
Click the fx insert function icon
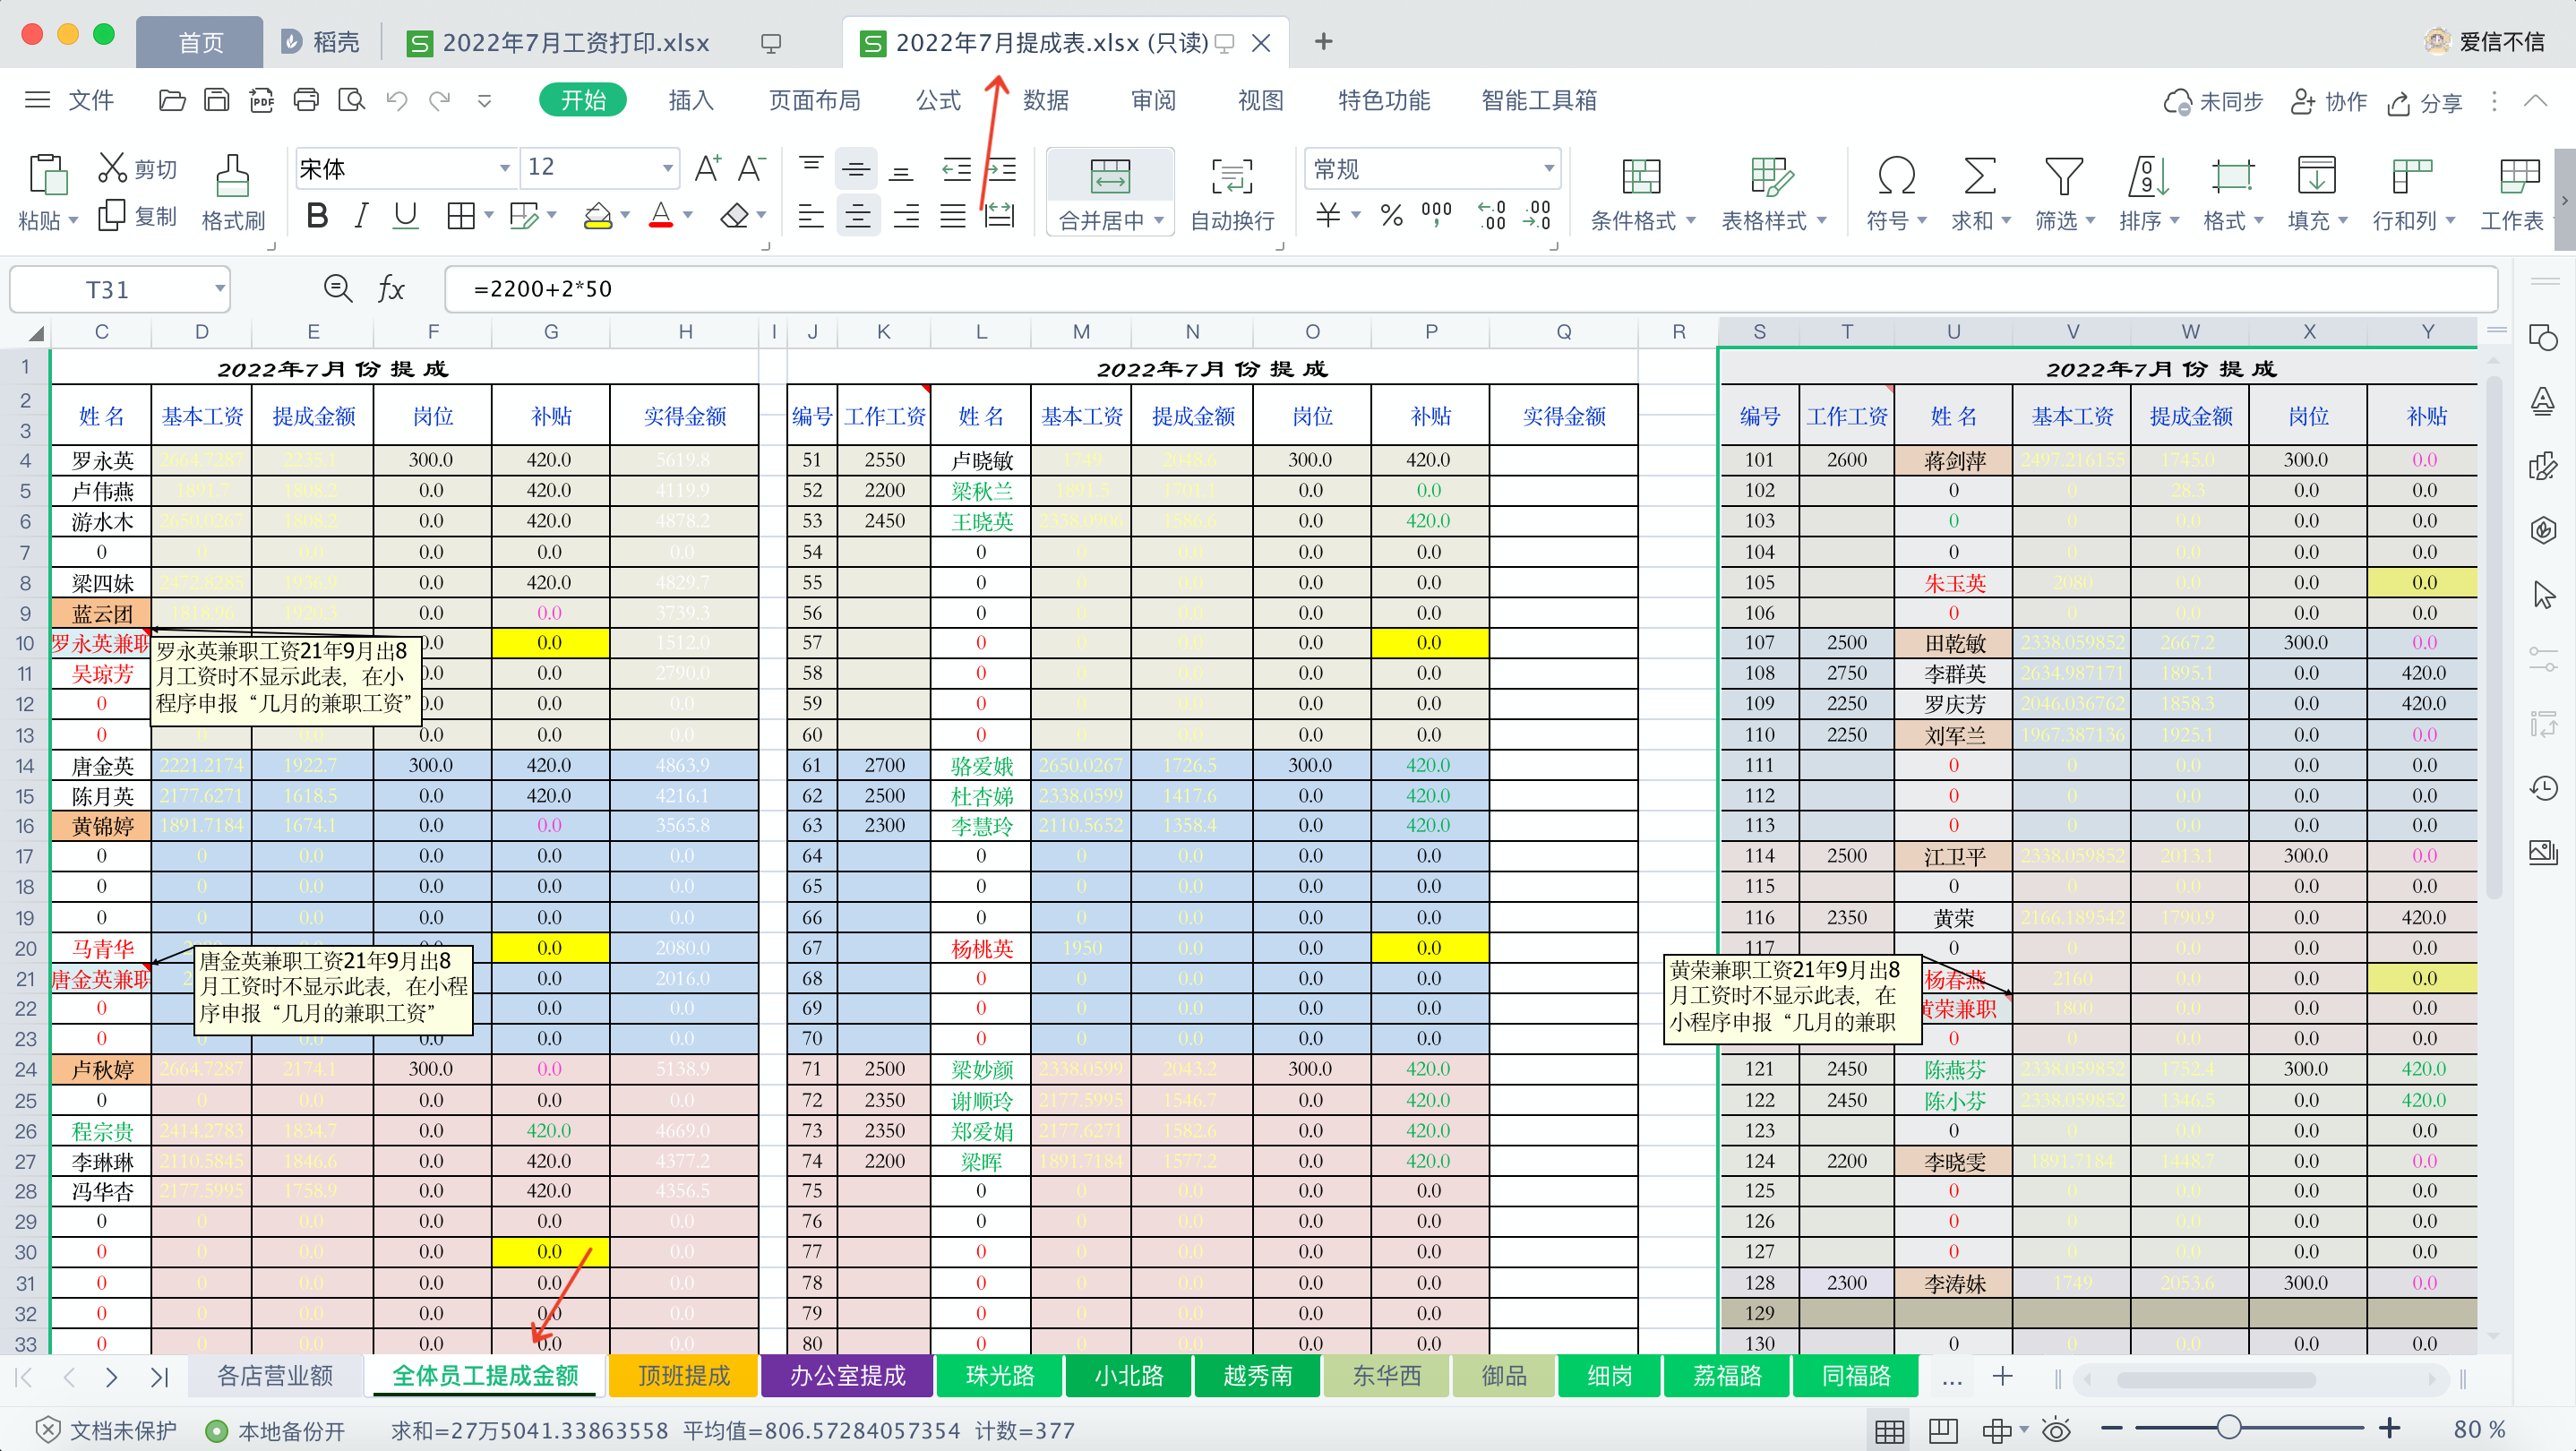pos(391,289)
